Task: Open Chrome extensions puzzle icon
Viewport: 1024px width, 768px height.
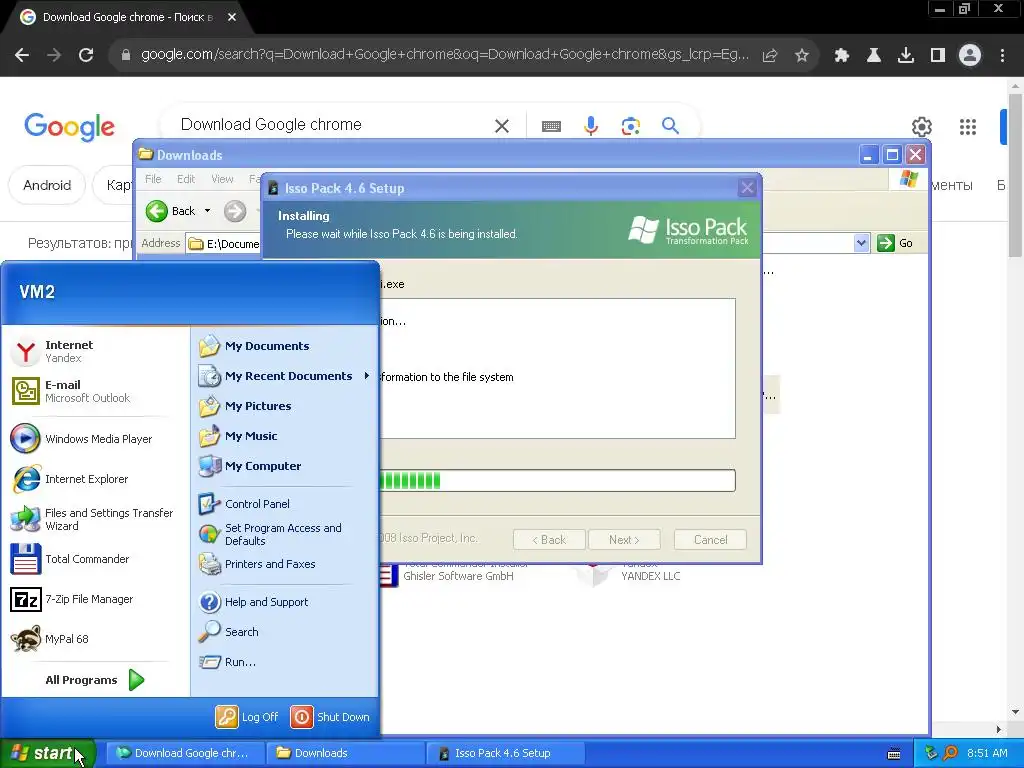Action: (842, 55)
